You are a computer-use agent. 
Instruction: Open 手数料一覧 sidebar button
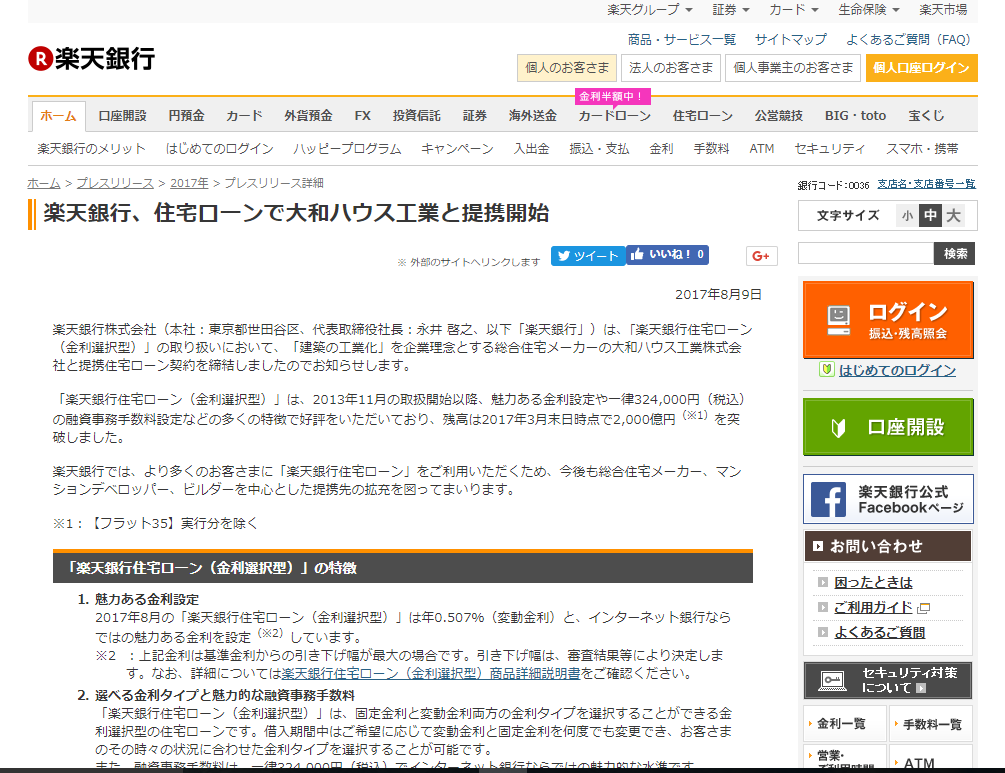[x=931, y=724]
